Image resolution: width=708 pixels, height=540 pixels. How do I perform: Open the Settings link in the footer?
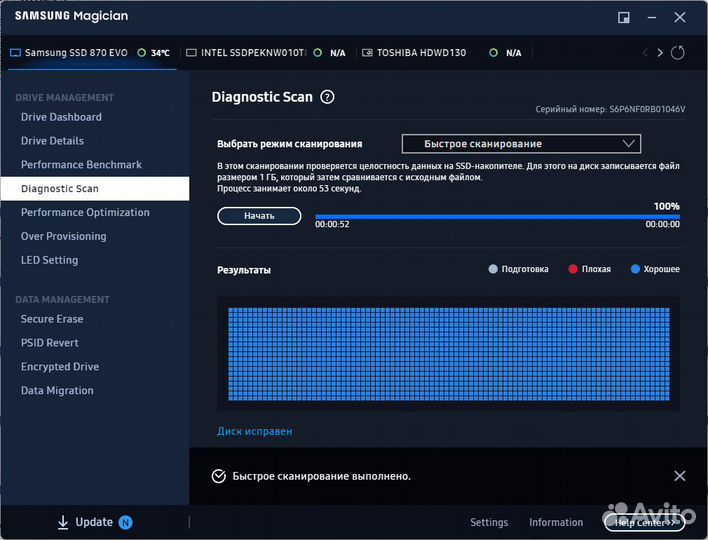coord(489,522)
